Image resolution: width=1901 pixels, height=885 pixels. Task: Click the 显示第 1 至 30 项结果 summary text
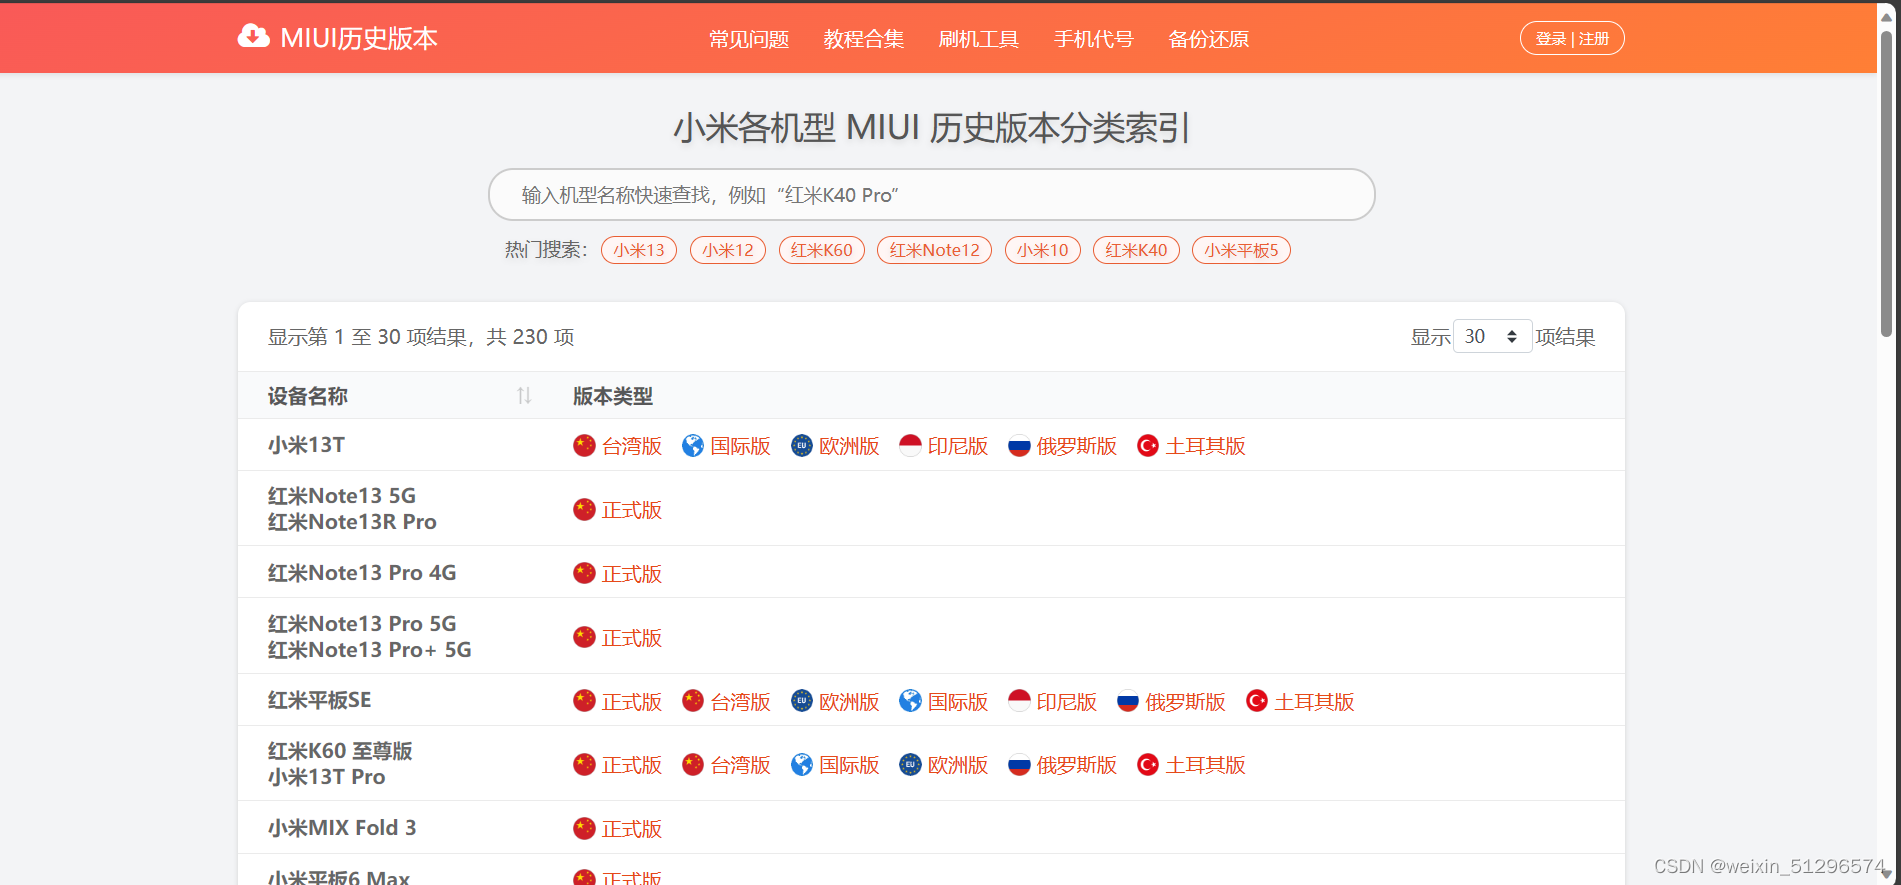click(x=421, y=337)
